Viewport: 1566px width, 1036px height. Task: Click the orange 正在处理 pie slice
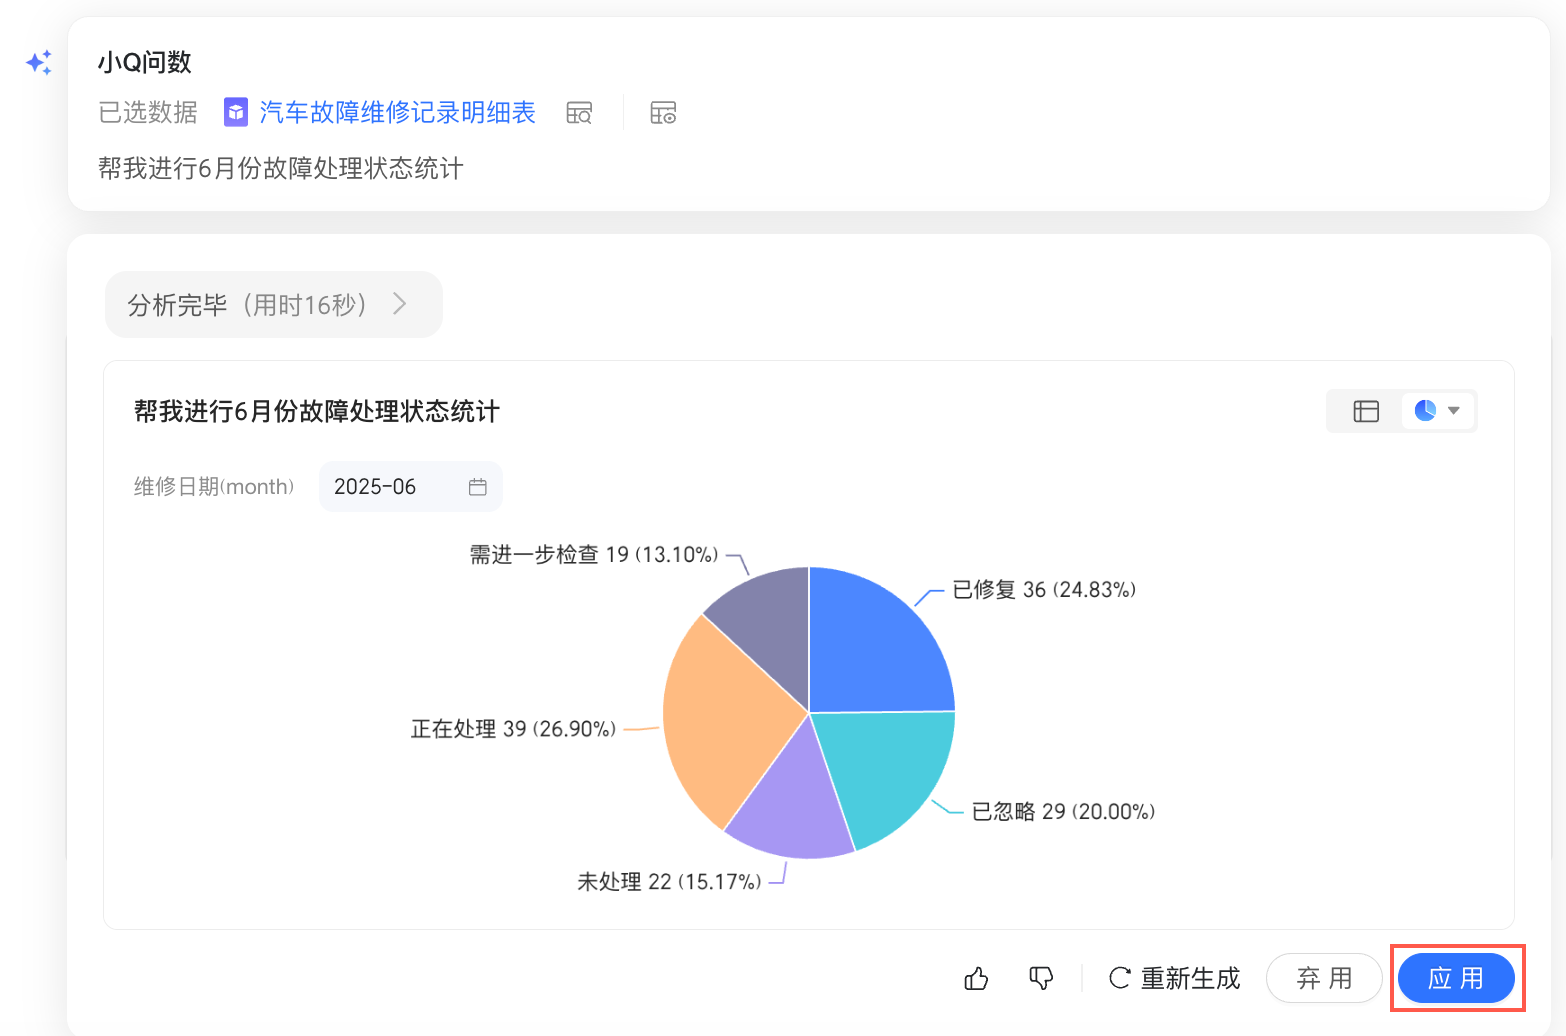click(723, 720)
